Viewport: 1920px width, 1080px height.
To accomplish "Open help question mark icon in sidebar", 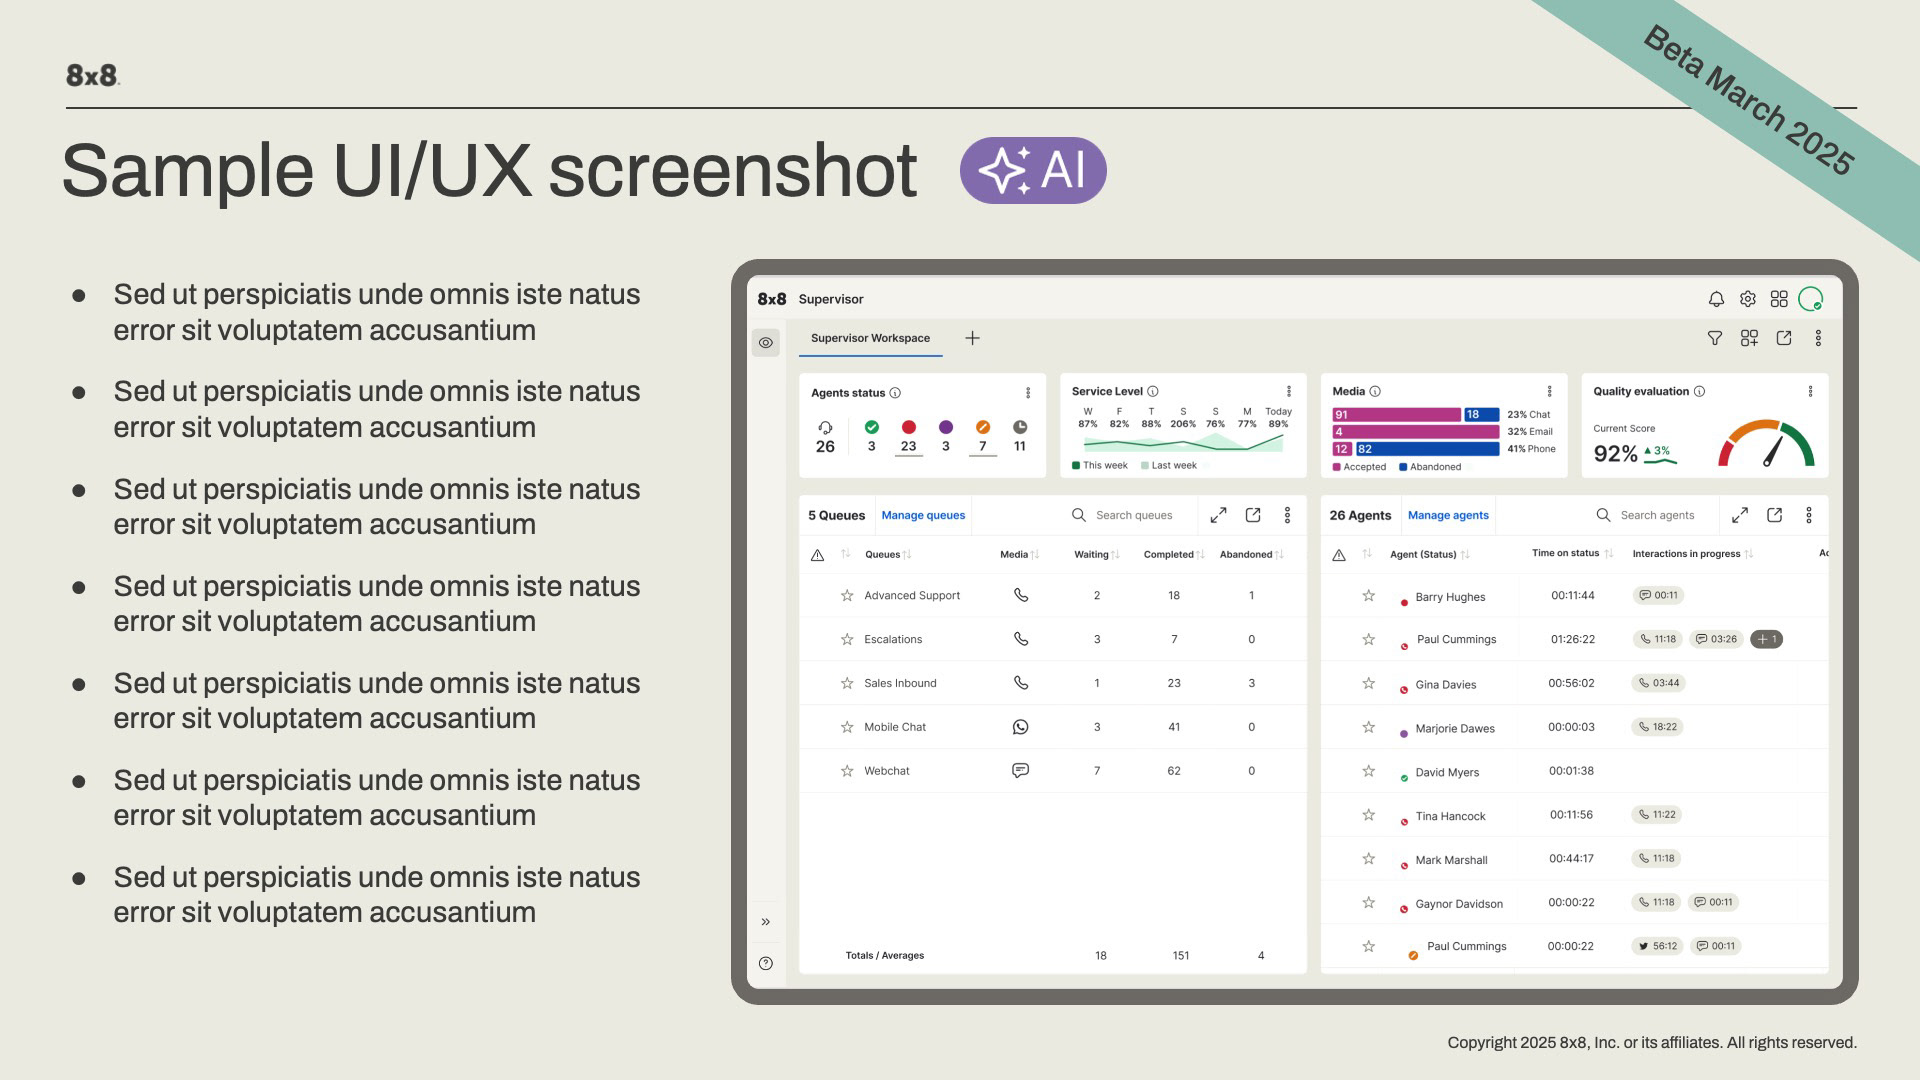I will click(766, 963).
